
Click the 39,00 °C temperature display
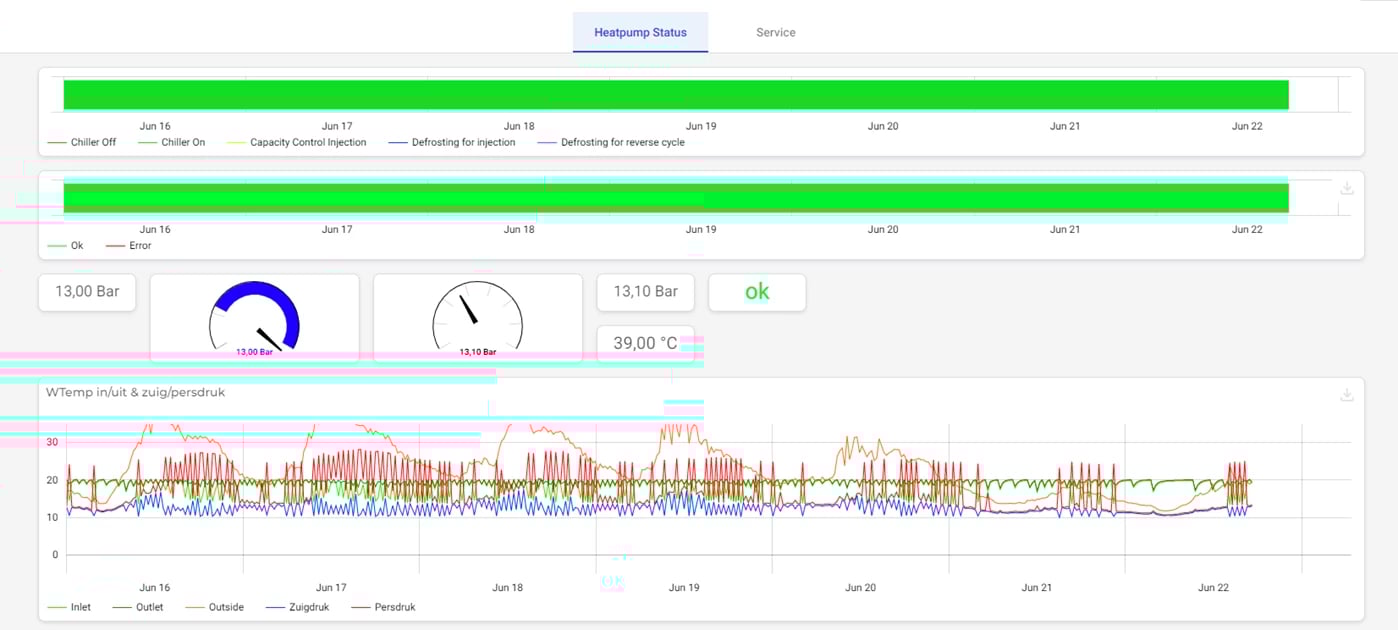pos(645,342)
